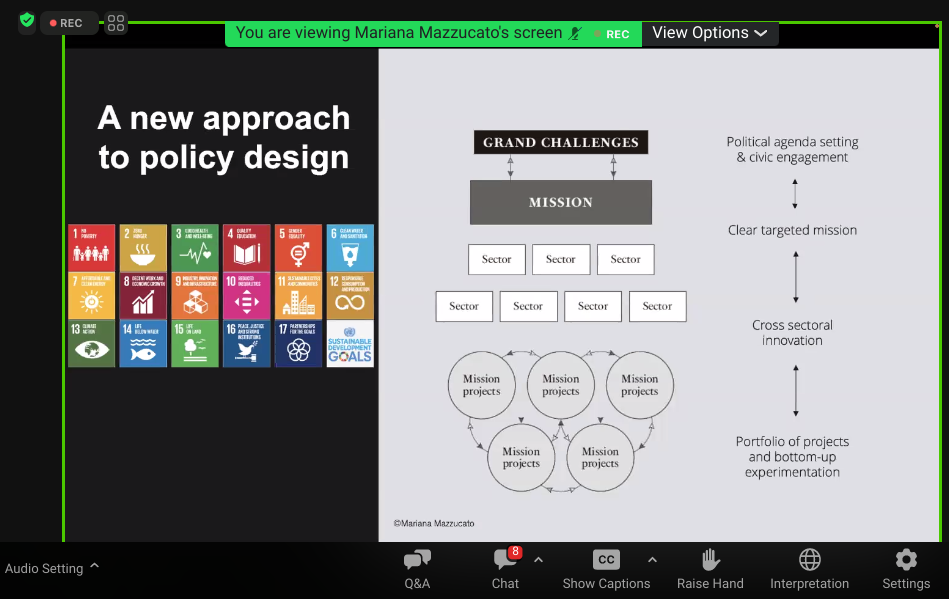This screenshot has width=949, height=599.
Task: Click the top-left REC recording indicator
Action: pos(69,23)
